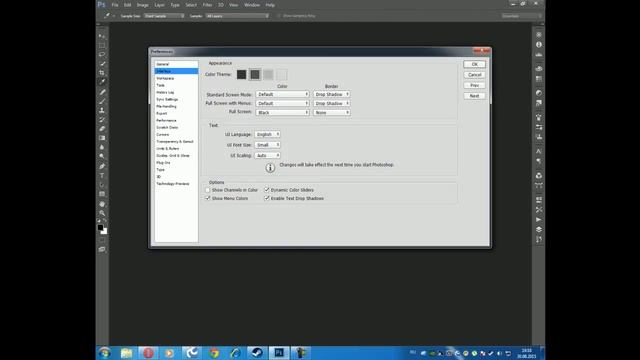The image size is (640, 360).
Task: Click OK in Preferences dialog
Action: [474, 64]
